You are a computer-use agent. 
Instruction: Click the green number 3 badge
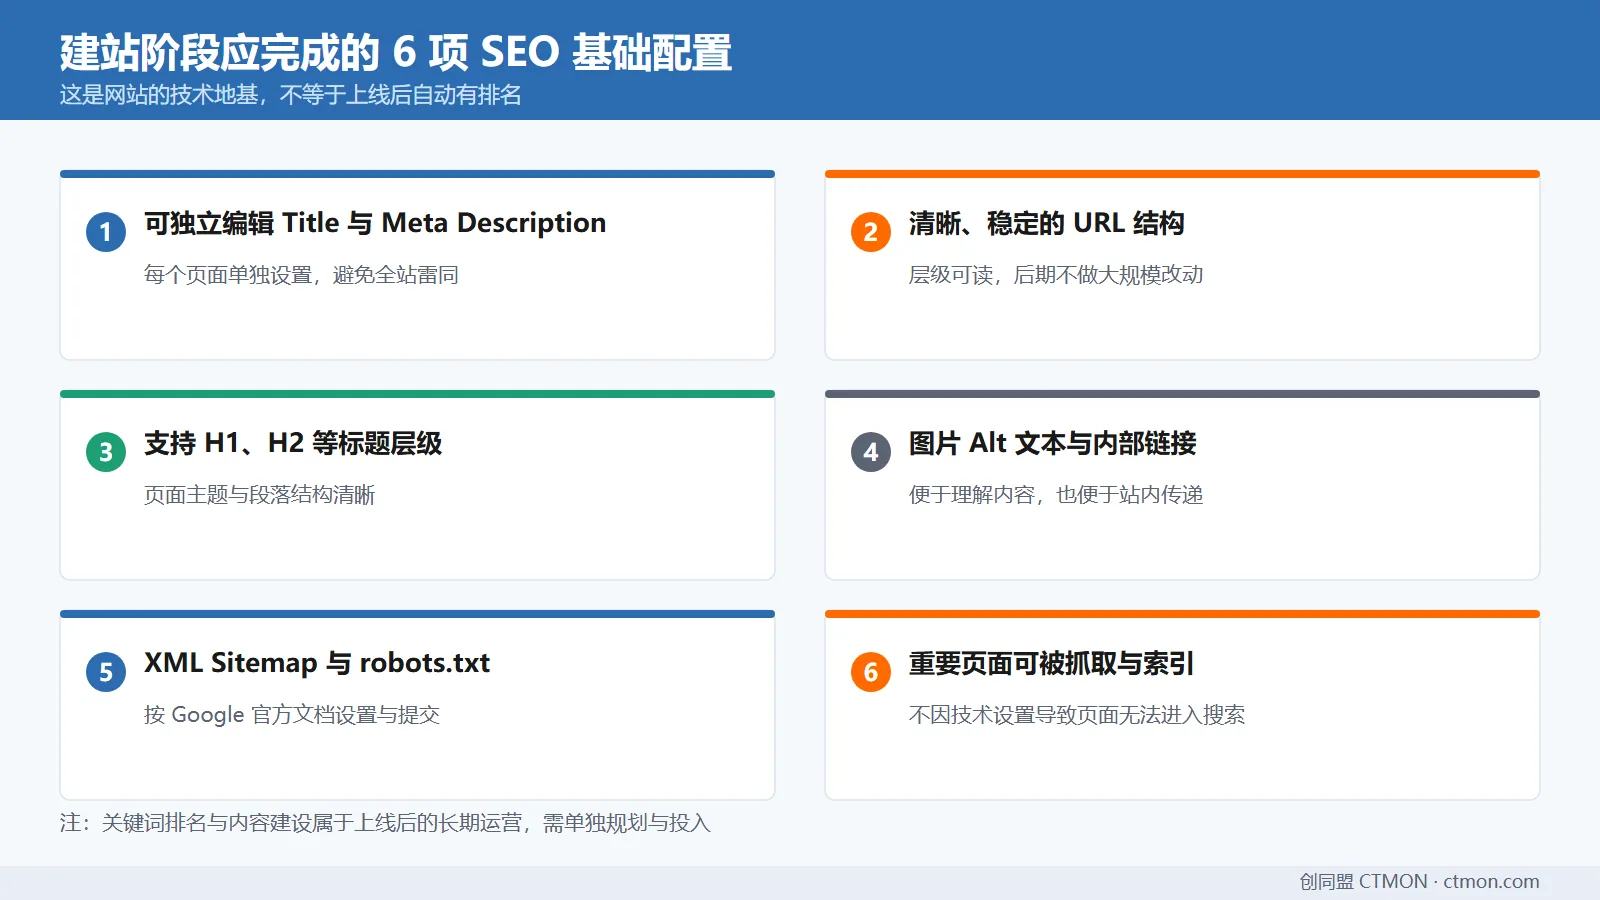click(x=106, y=452)
